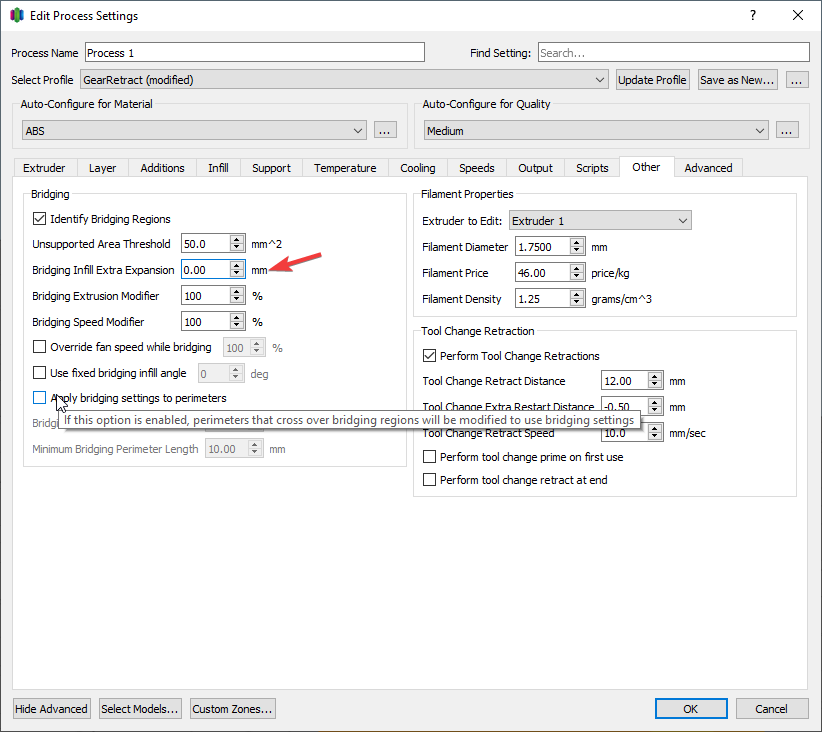Decrease Filament Price with down arrow
822x732 pixels.
[x=577, y=277]
